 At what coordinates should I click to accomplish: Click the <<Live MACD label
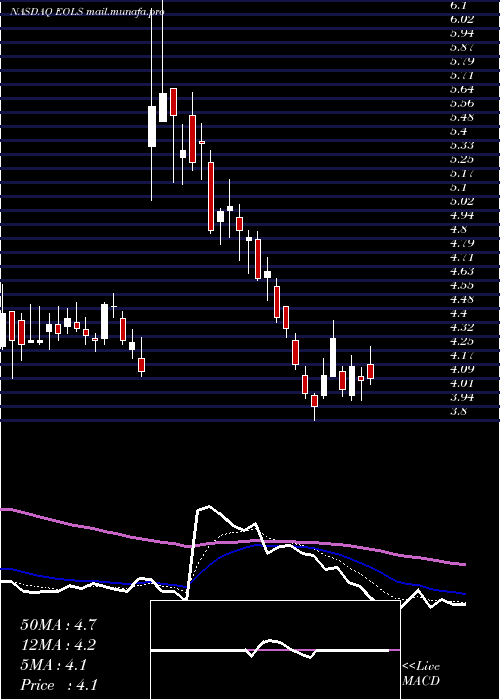point(421,674)
